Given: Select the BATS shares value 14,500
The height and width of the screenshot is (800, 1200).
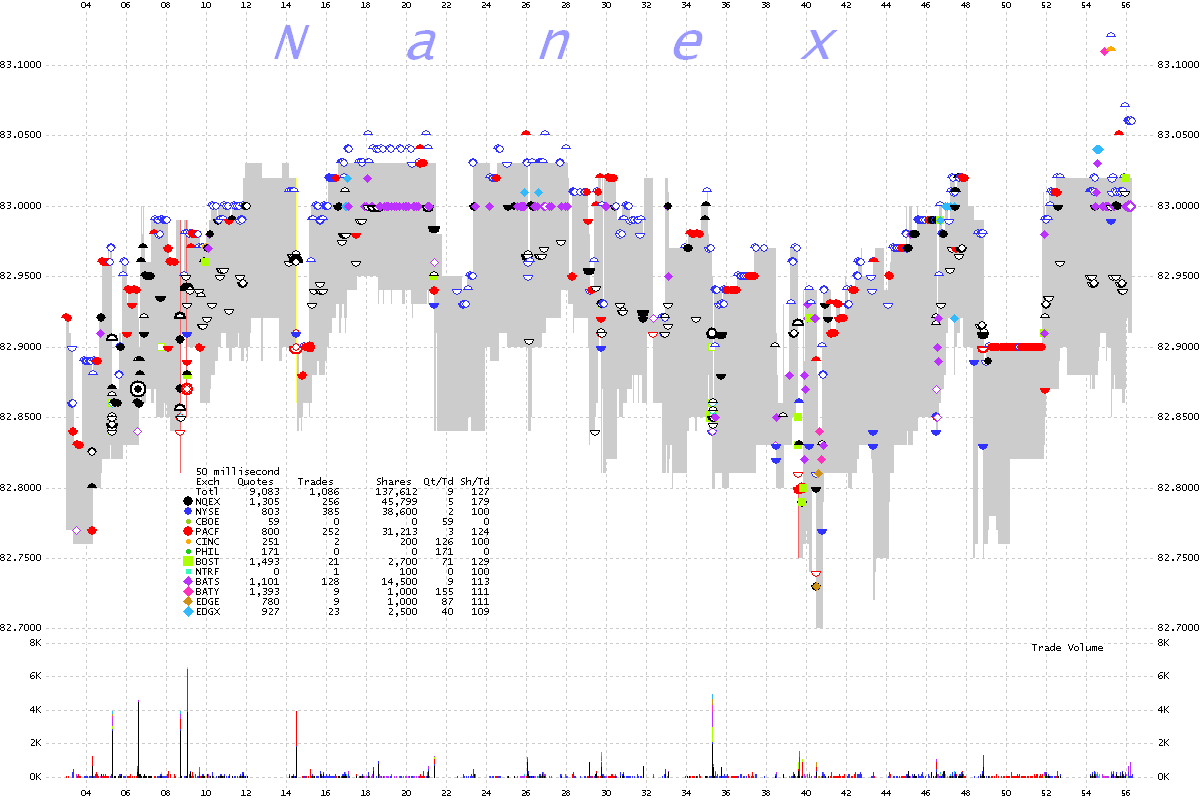Looking at the screenshot, I should point(399,581).
